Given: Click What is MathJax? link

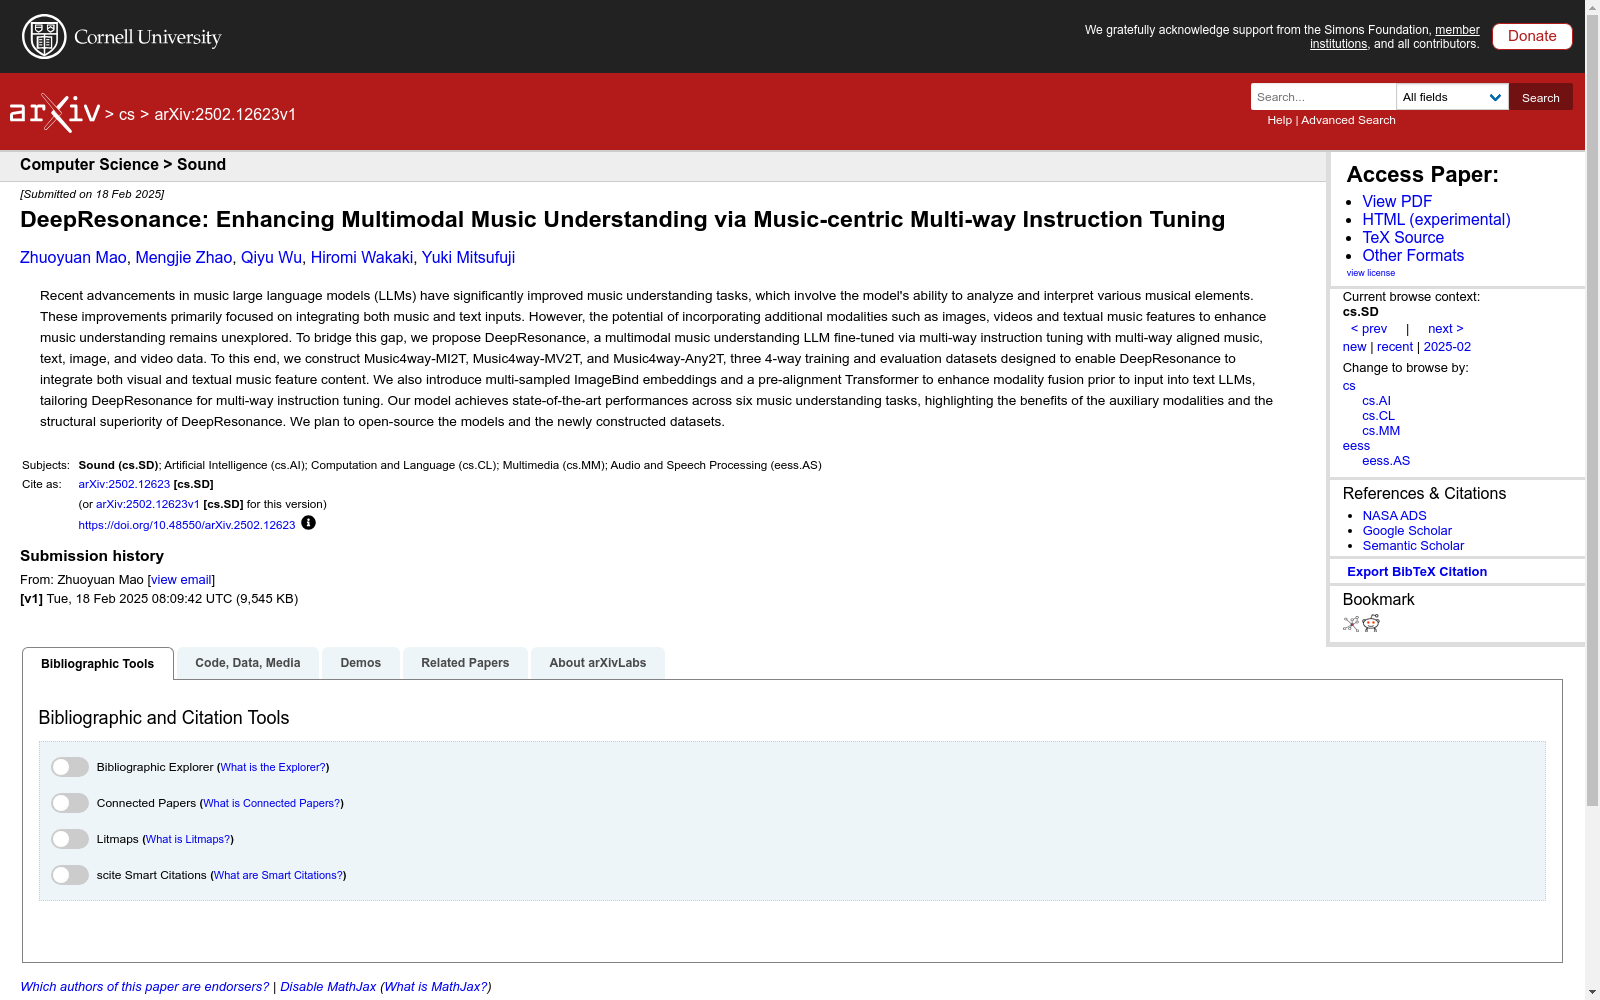Looking at the screenshot, I should tap(436, 987).
